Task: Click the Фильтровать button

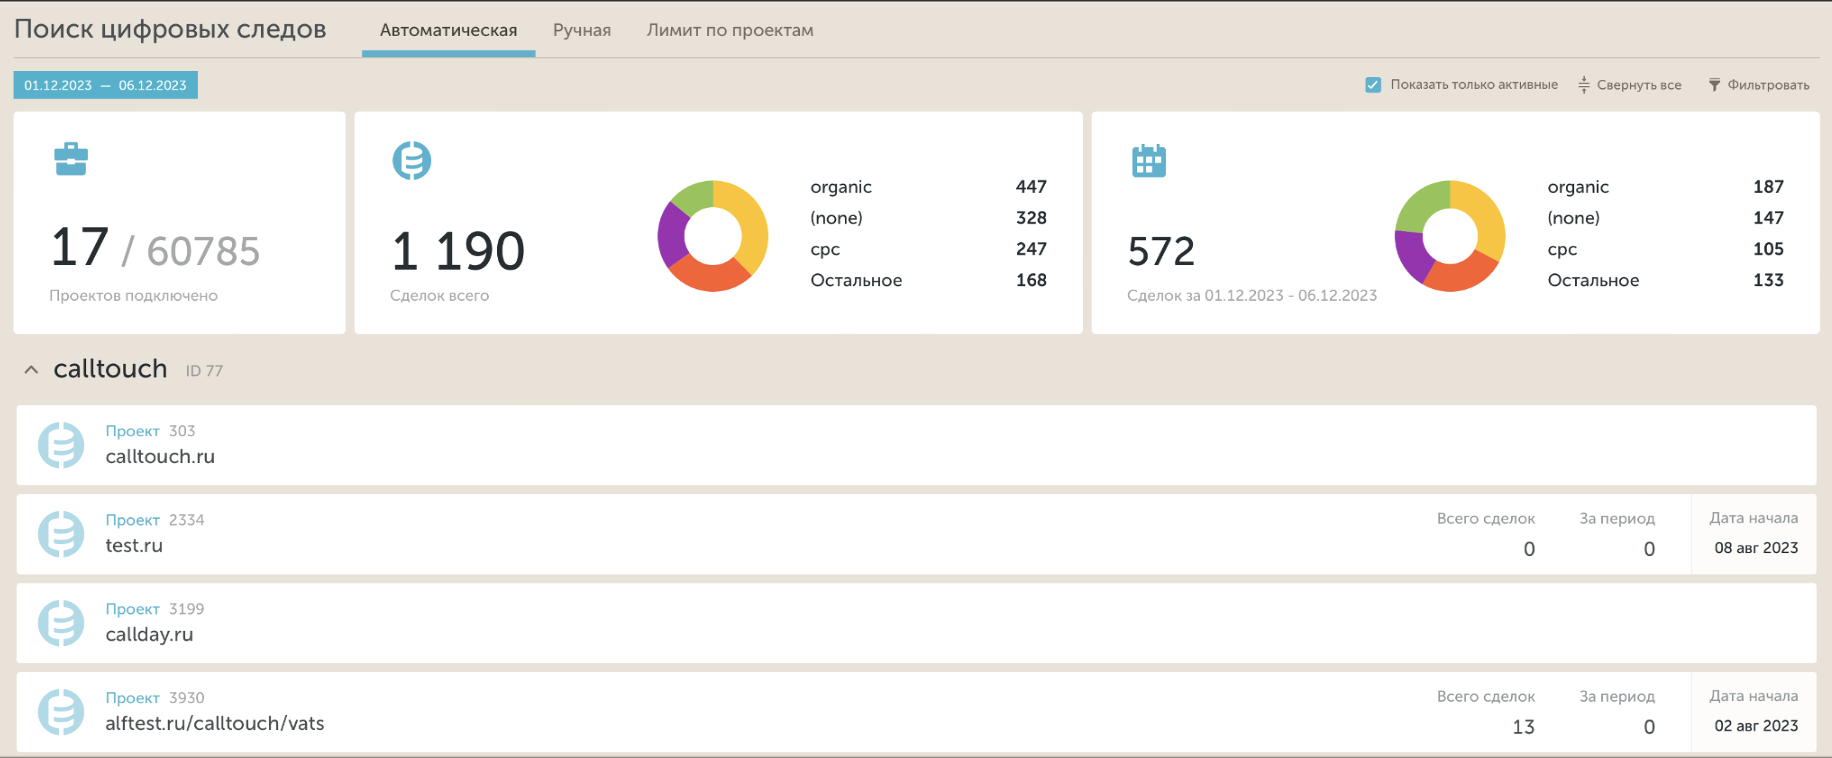Action: point(1759,85)
